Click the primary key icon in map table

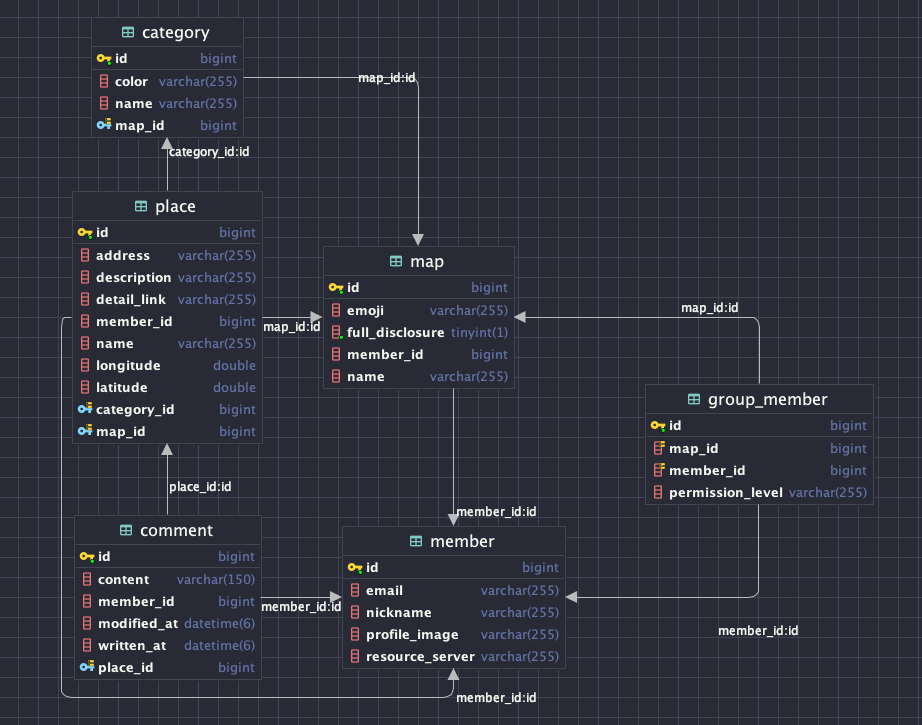point(336,288)
